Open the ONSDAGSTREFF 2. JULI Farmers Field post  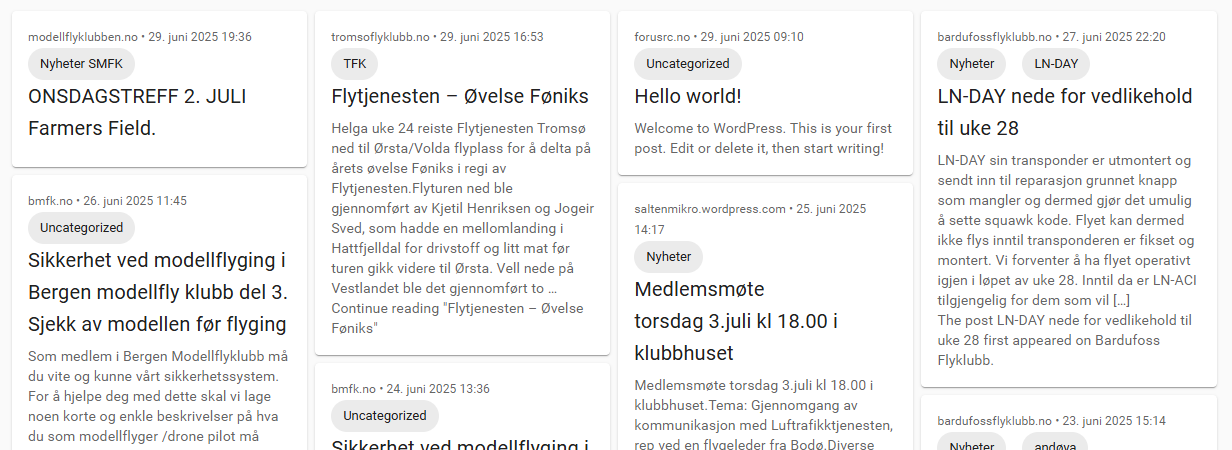pos(137,112)
